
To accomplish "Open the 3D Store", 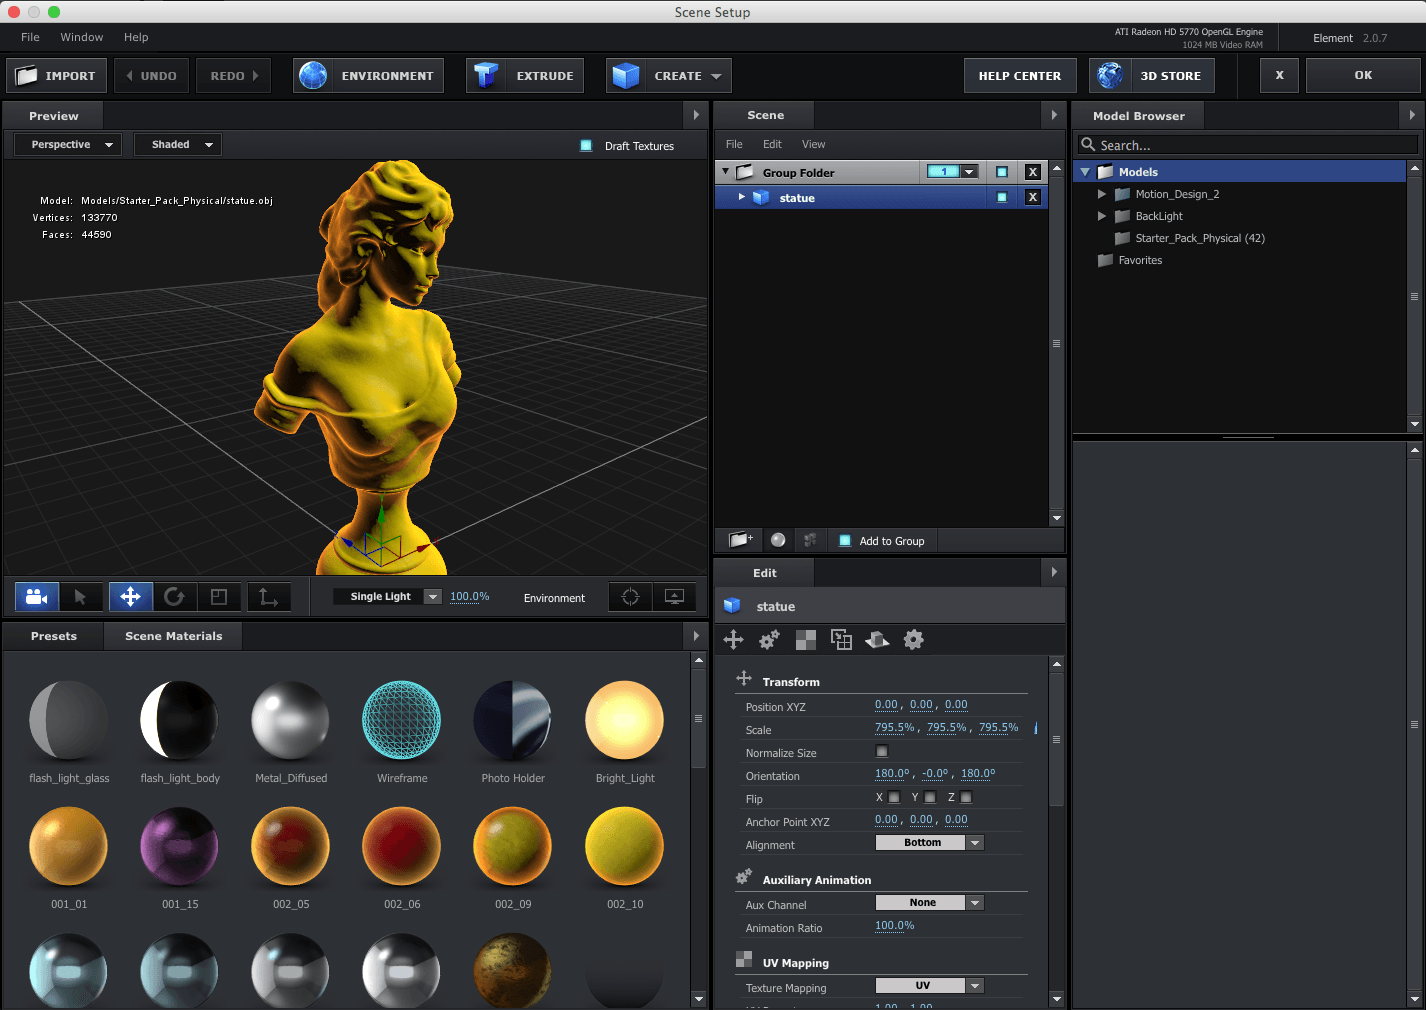I will pyautogui.click(x=1151, y=76).
